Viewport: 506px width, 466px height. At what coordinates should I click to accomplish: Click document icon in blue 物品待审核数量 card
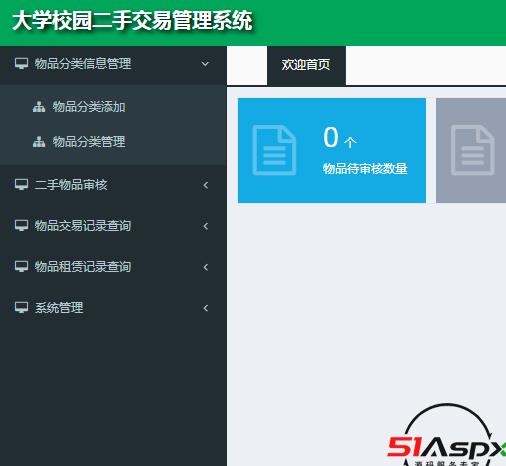(x=274, y=150)
